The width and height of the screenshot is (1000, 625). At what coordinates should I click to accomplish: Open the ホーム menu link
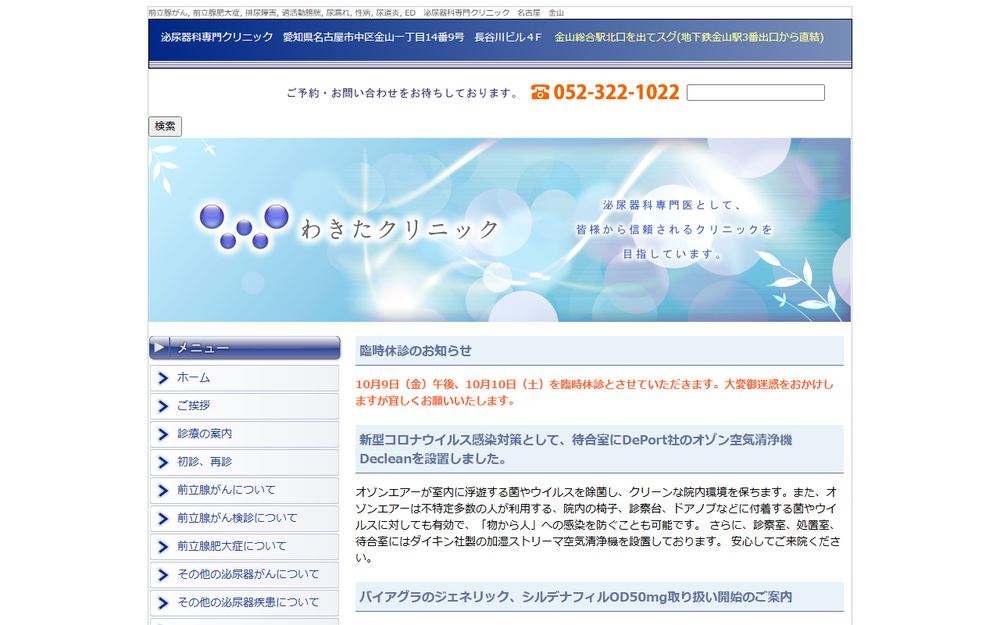tap(244, 378)
